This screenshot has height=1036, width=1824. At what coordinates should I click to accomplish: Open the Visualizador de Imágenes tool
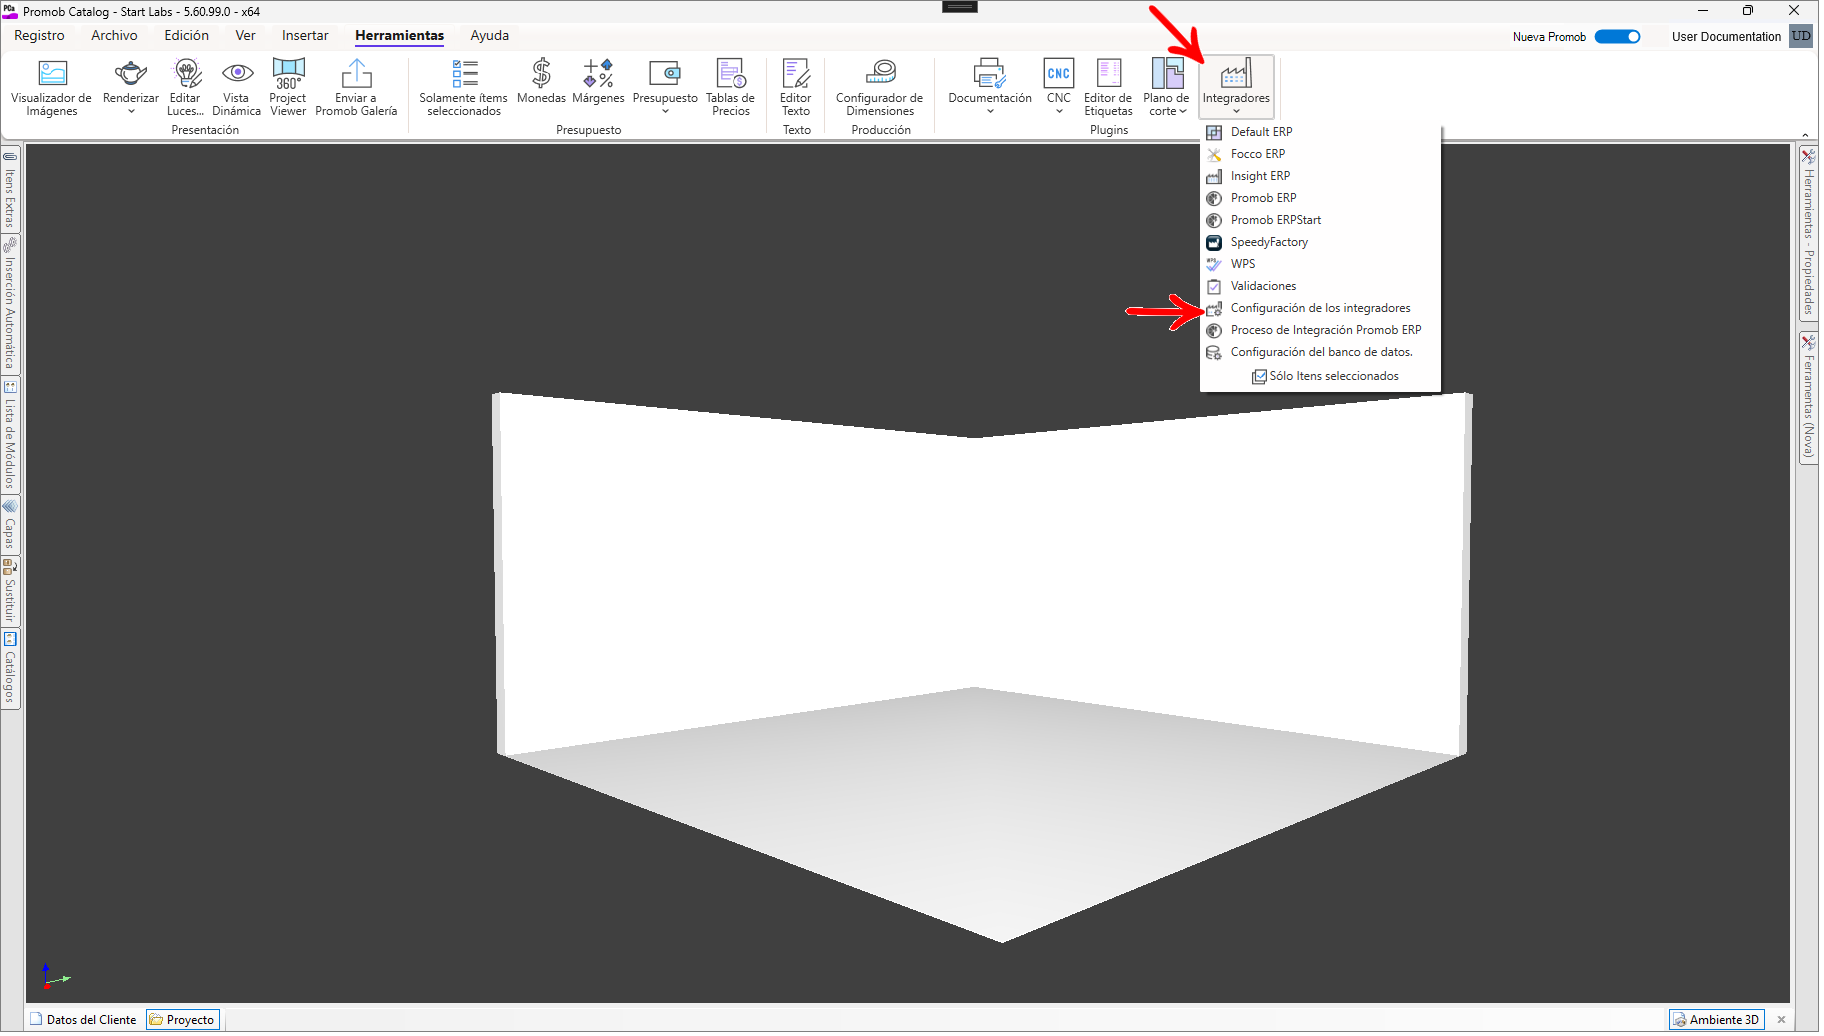tap(51, 87)
